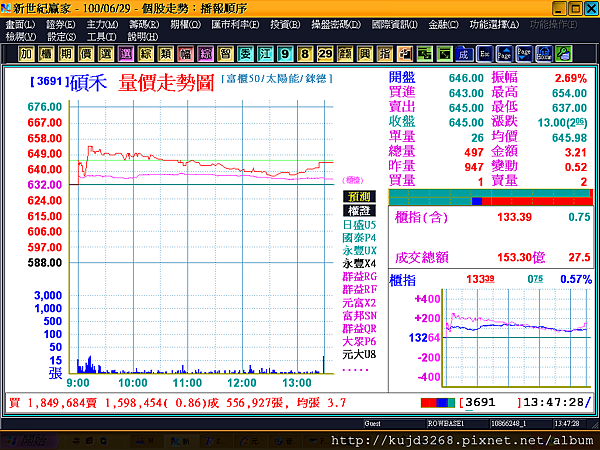This screenshot has width=600, height=450.
Task: Select warrant 群益RF in the list
Action: (359, 289)
